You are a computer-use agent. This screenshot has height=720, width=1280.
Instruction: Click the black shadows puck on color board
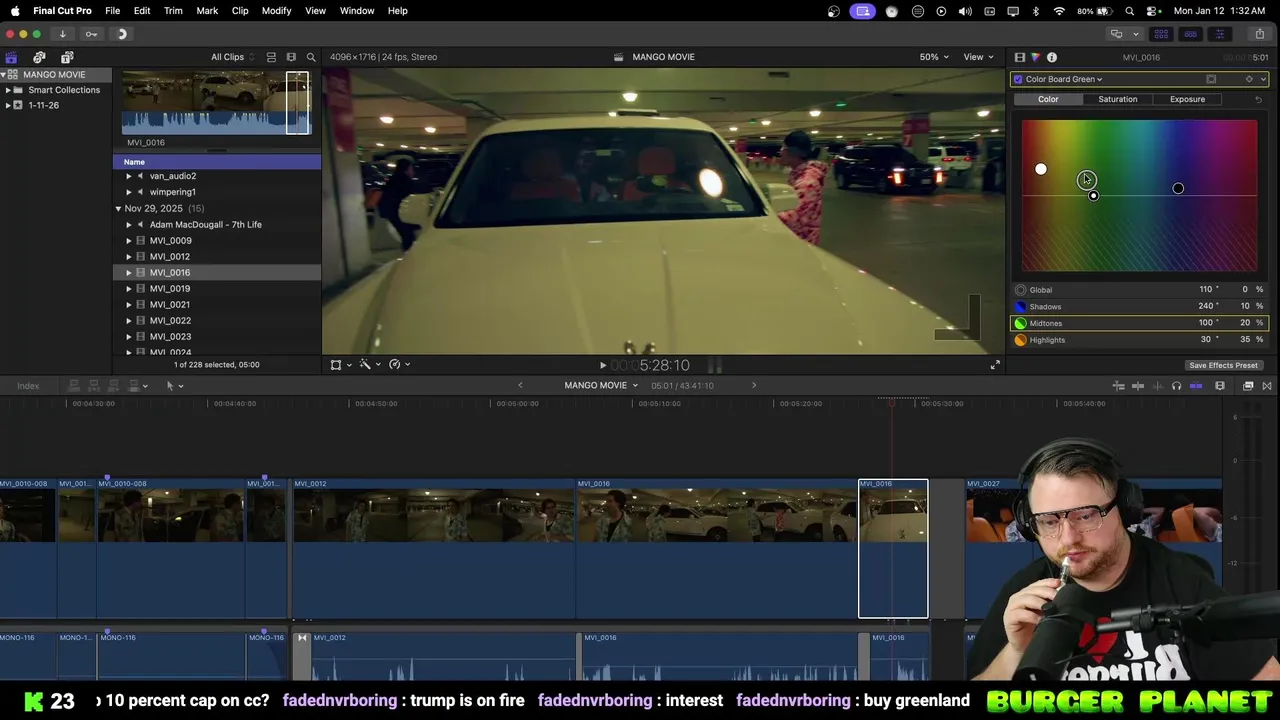click(x=1178, y=188)
